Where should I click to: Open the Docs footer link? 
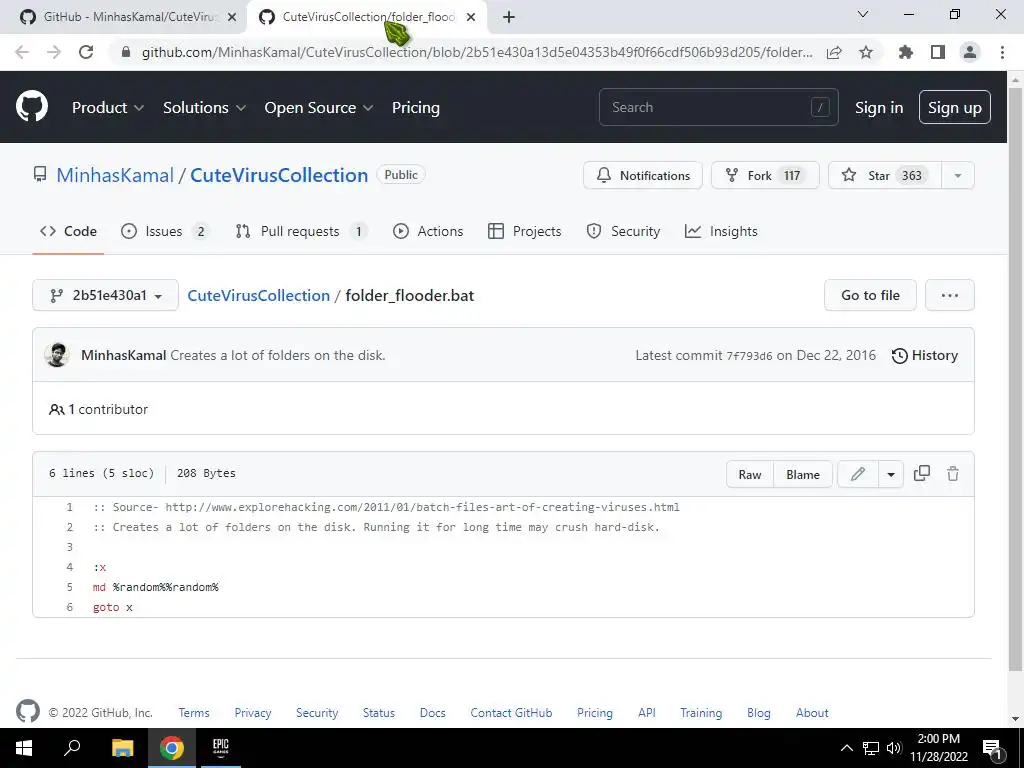[432, 712]
